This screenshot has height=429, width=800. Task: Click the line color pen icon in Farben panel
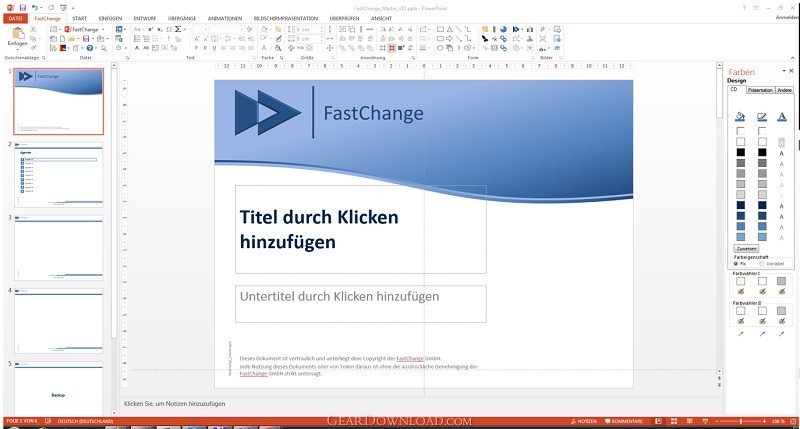[762, 117]
